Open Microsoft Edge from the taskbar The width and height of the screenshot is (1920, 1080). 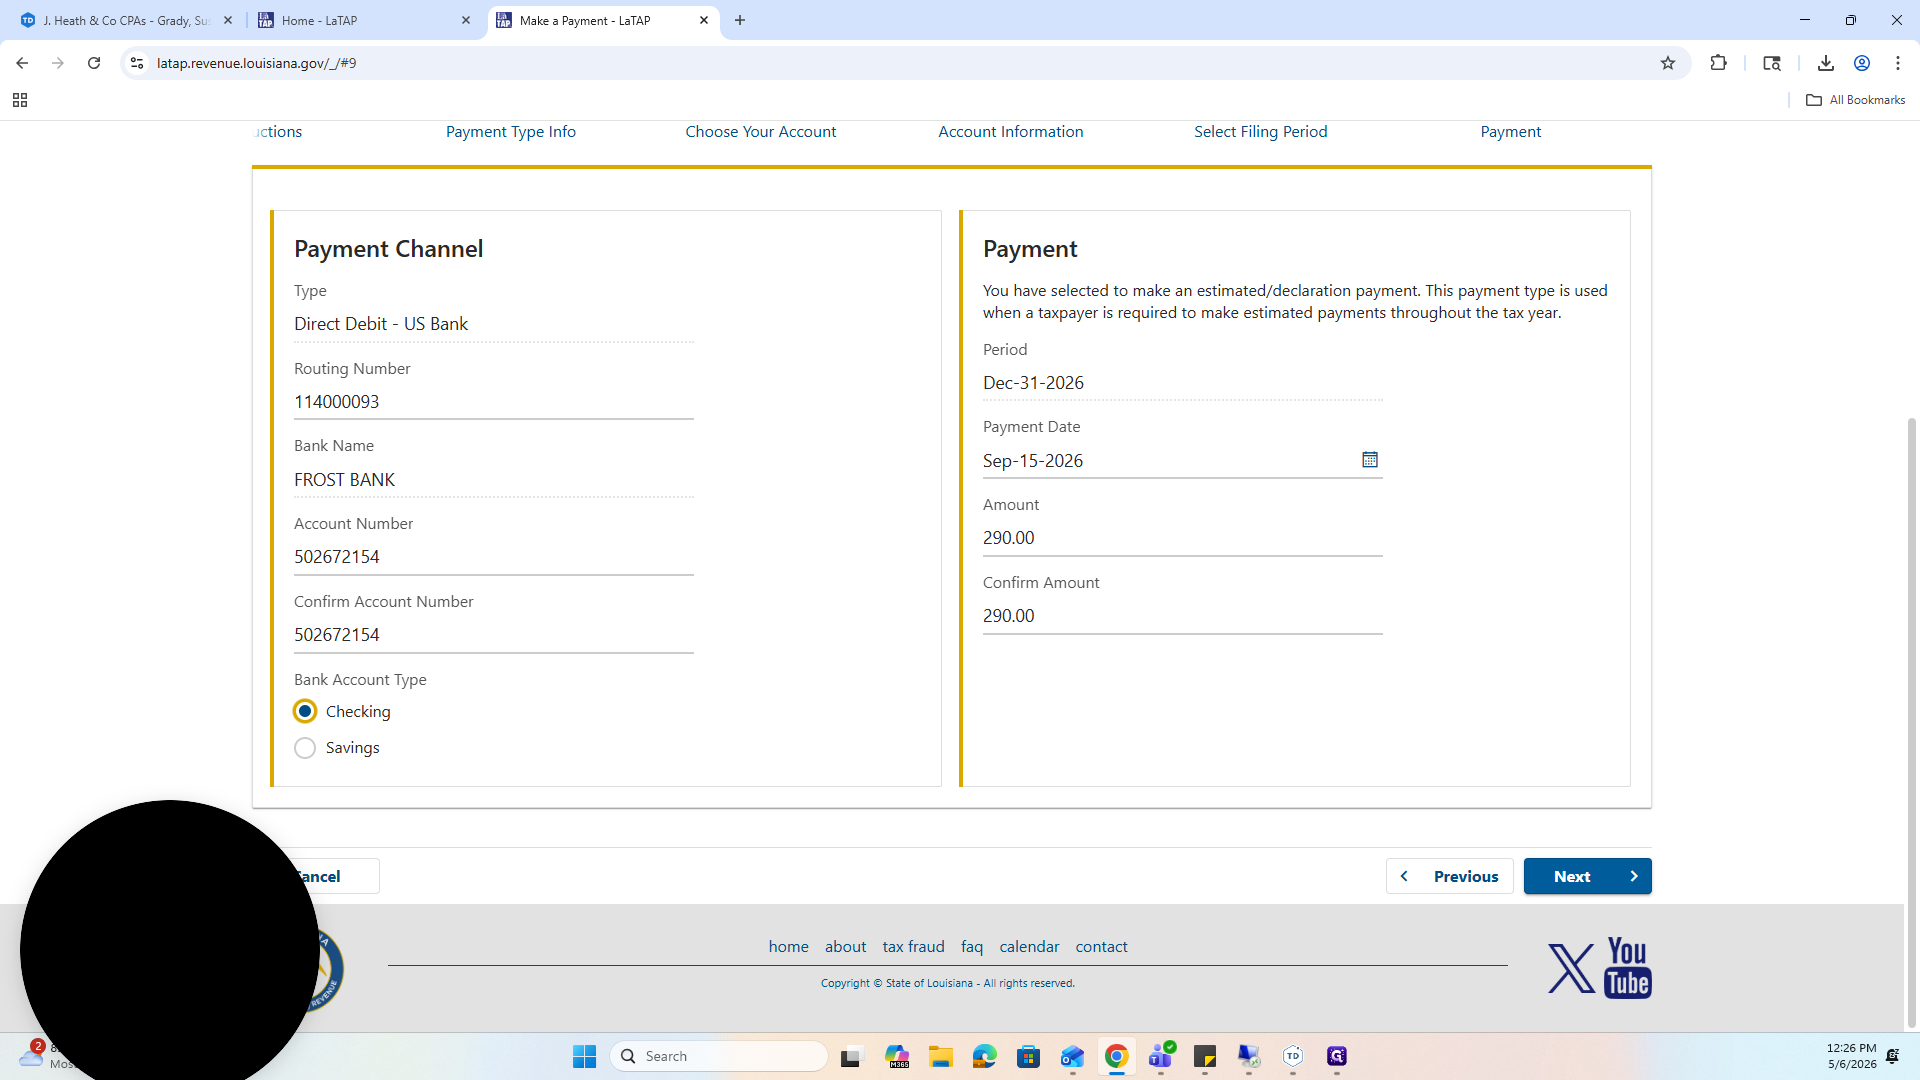coord(985,1056)
